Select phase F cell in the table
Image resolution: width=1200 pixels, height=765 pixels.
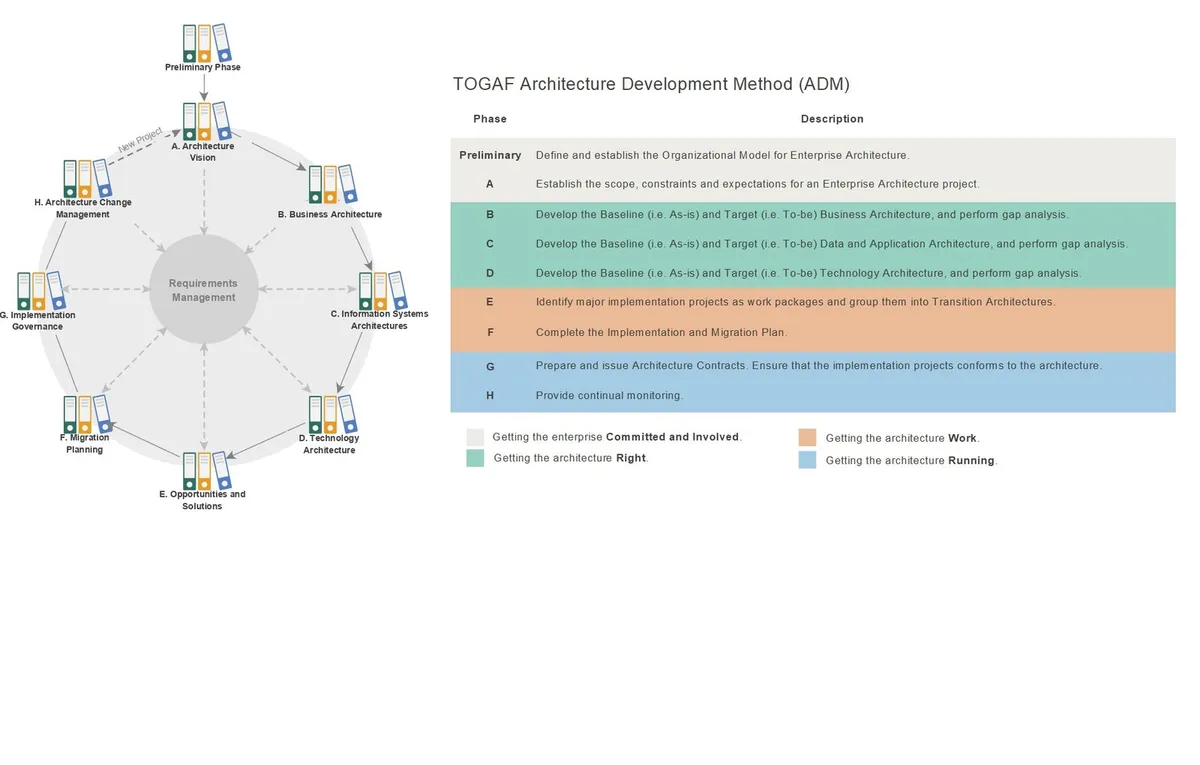[x=490, y=332]
